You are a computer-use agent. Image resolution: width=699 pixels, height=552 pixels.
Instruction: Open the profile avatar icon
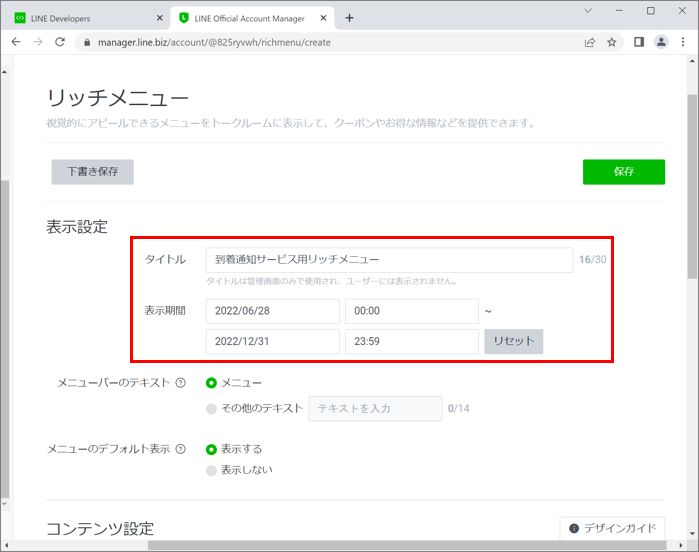click(x=661, y=42)
